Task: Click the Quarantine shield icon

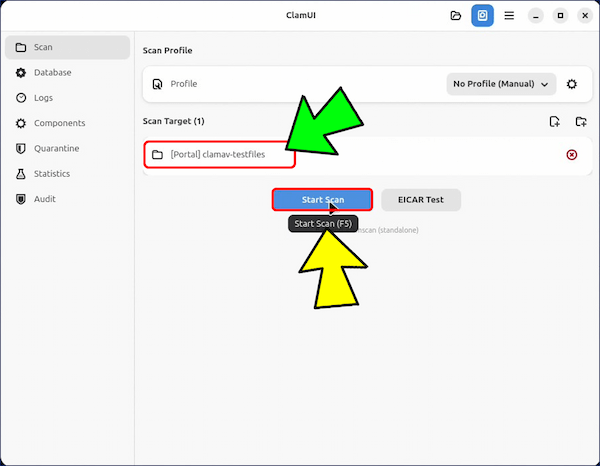Action: pos(21,148)
